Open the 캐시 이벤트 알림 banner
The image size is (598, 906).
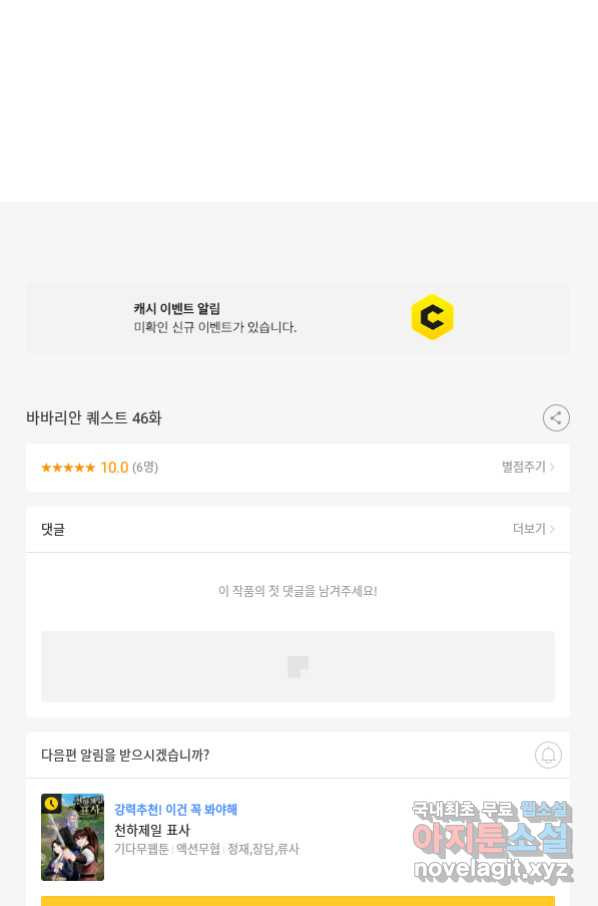[298, 318]
